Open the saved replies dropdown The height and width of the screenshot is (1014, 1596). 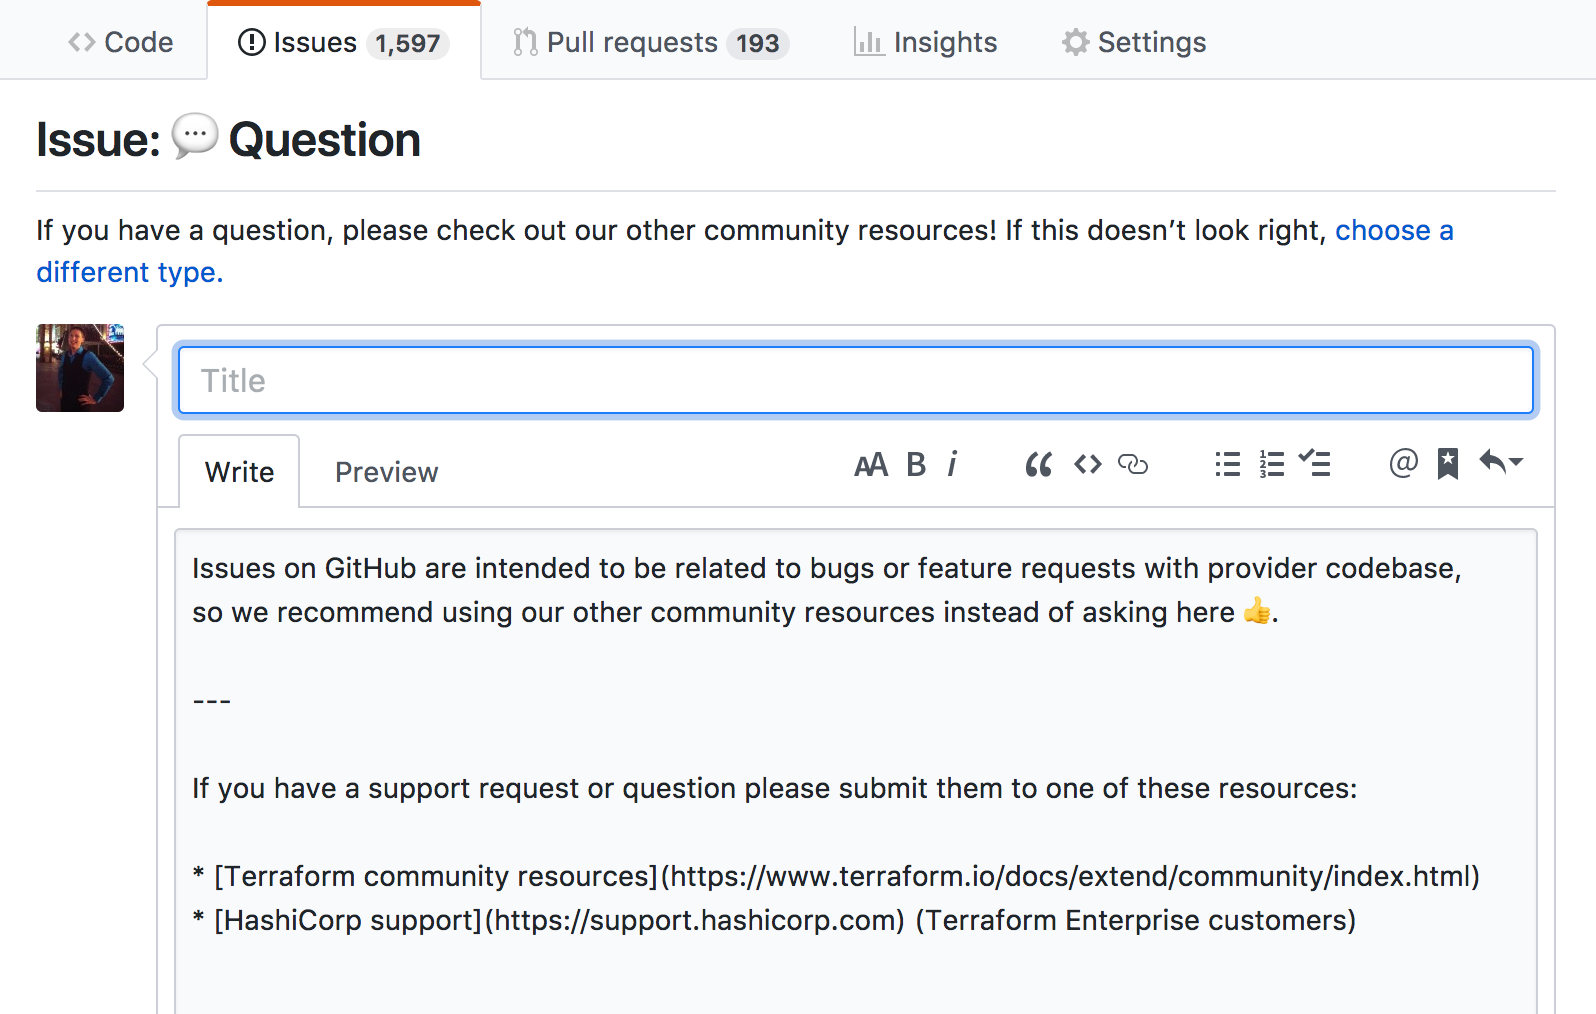(x=1500, y=462)
